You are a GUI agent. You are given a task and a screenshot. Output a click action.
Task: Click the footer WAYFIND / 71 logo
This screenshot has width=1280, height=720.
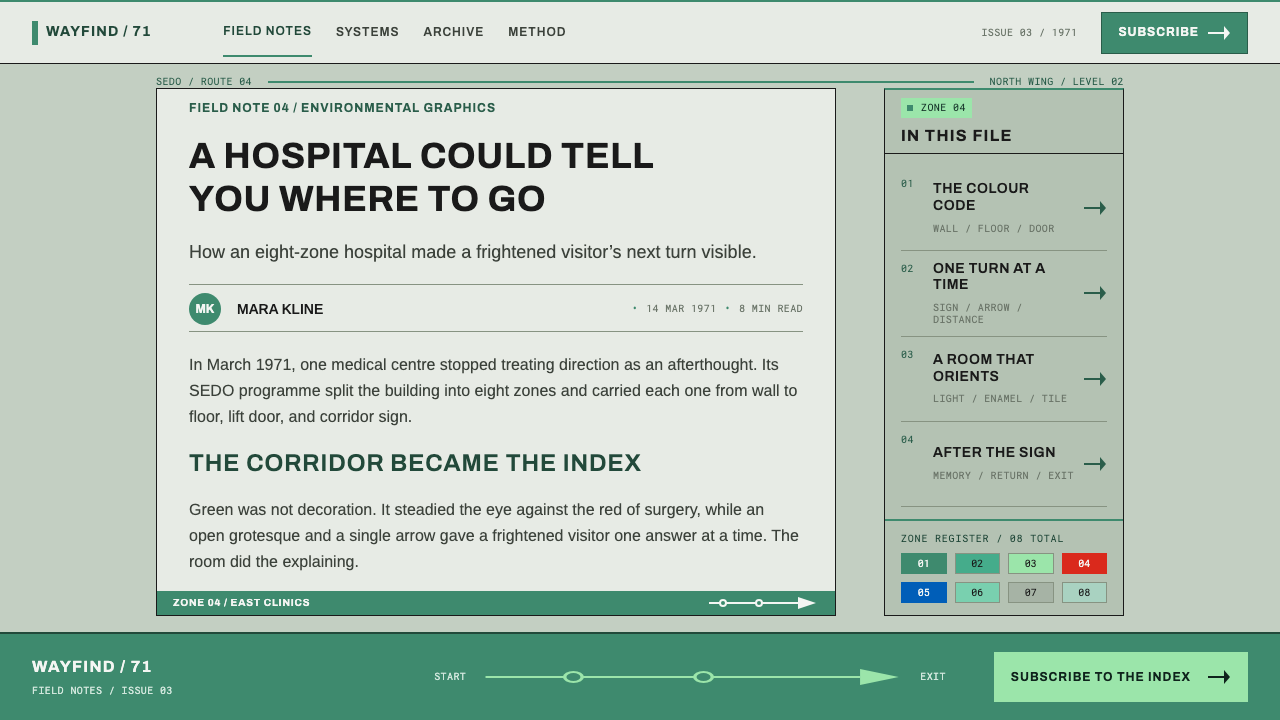(92, 666)
